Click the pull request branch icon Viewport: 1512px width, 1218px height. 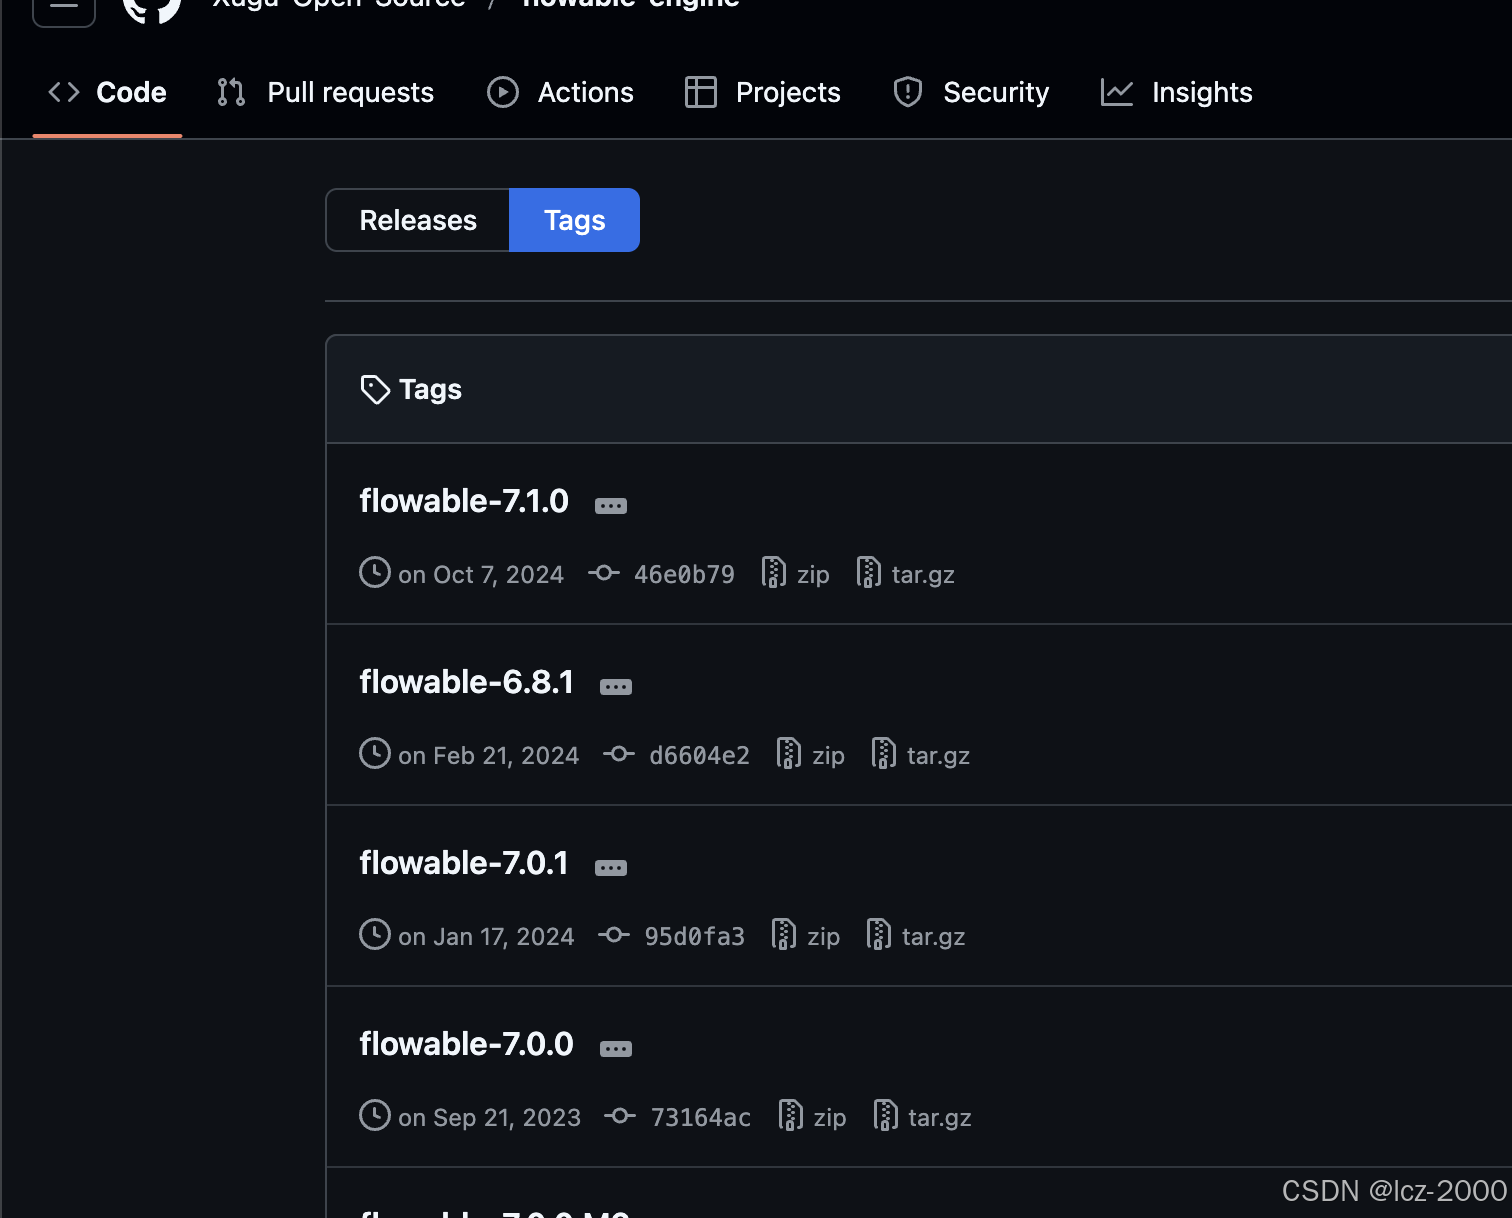pyautogui.click(x=231, y=92)
